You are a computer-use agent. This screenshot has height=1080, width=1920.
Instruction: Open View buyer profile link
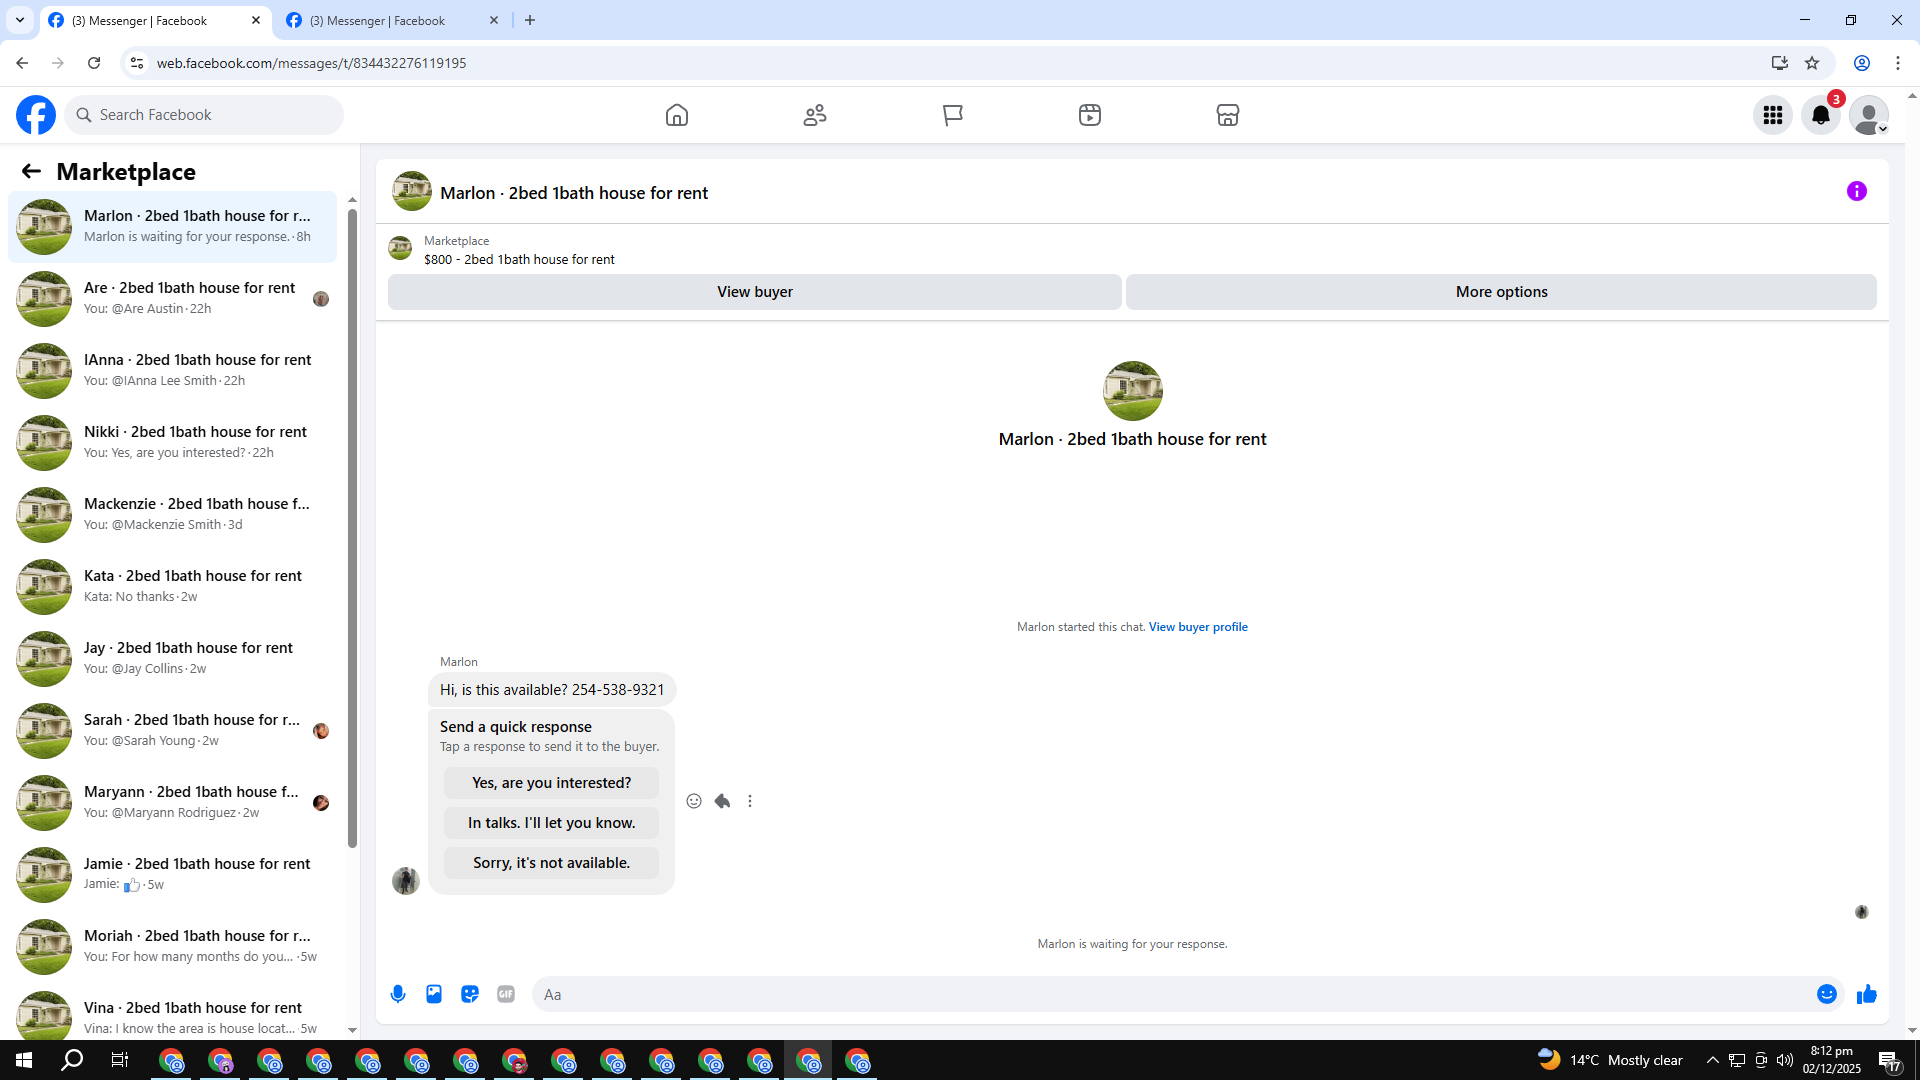1197,627
